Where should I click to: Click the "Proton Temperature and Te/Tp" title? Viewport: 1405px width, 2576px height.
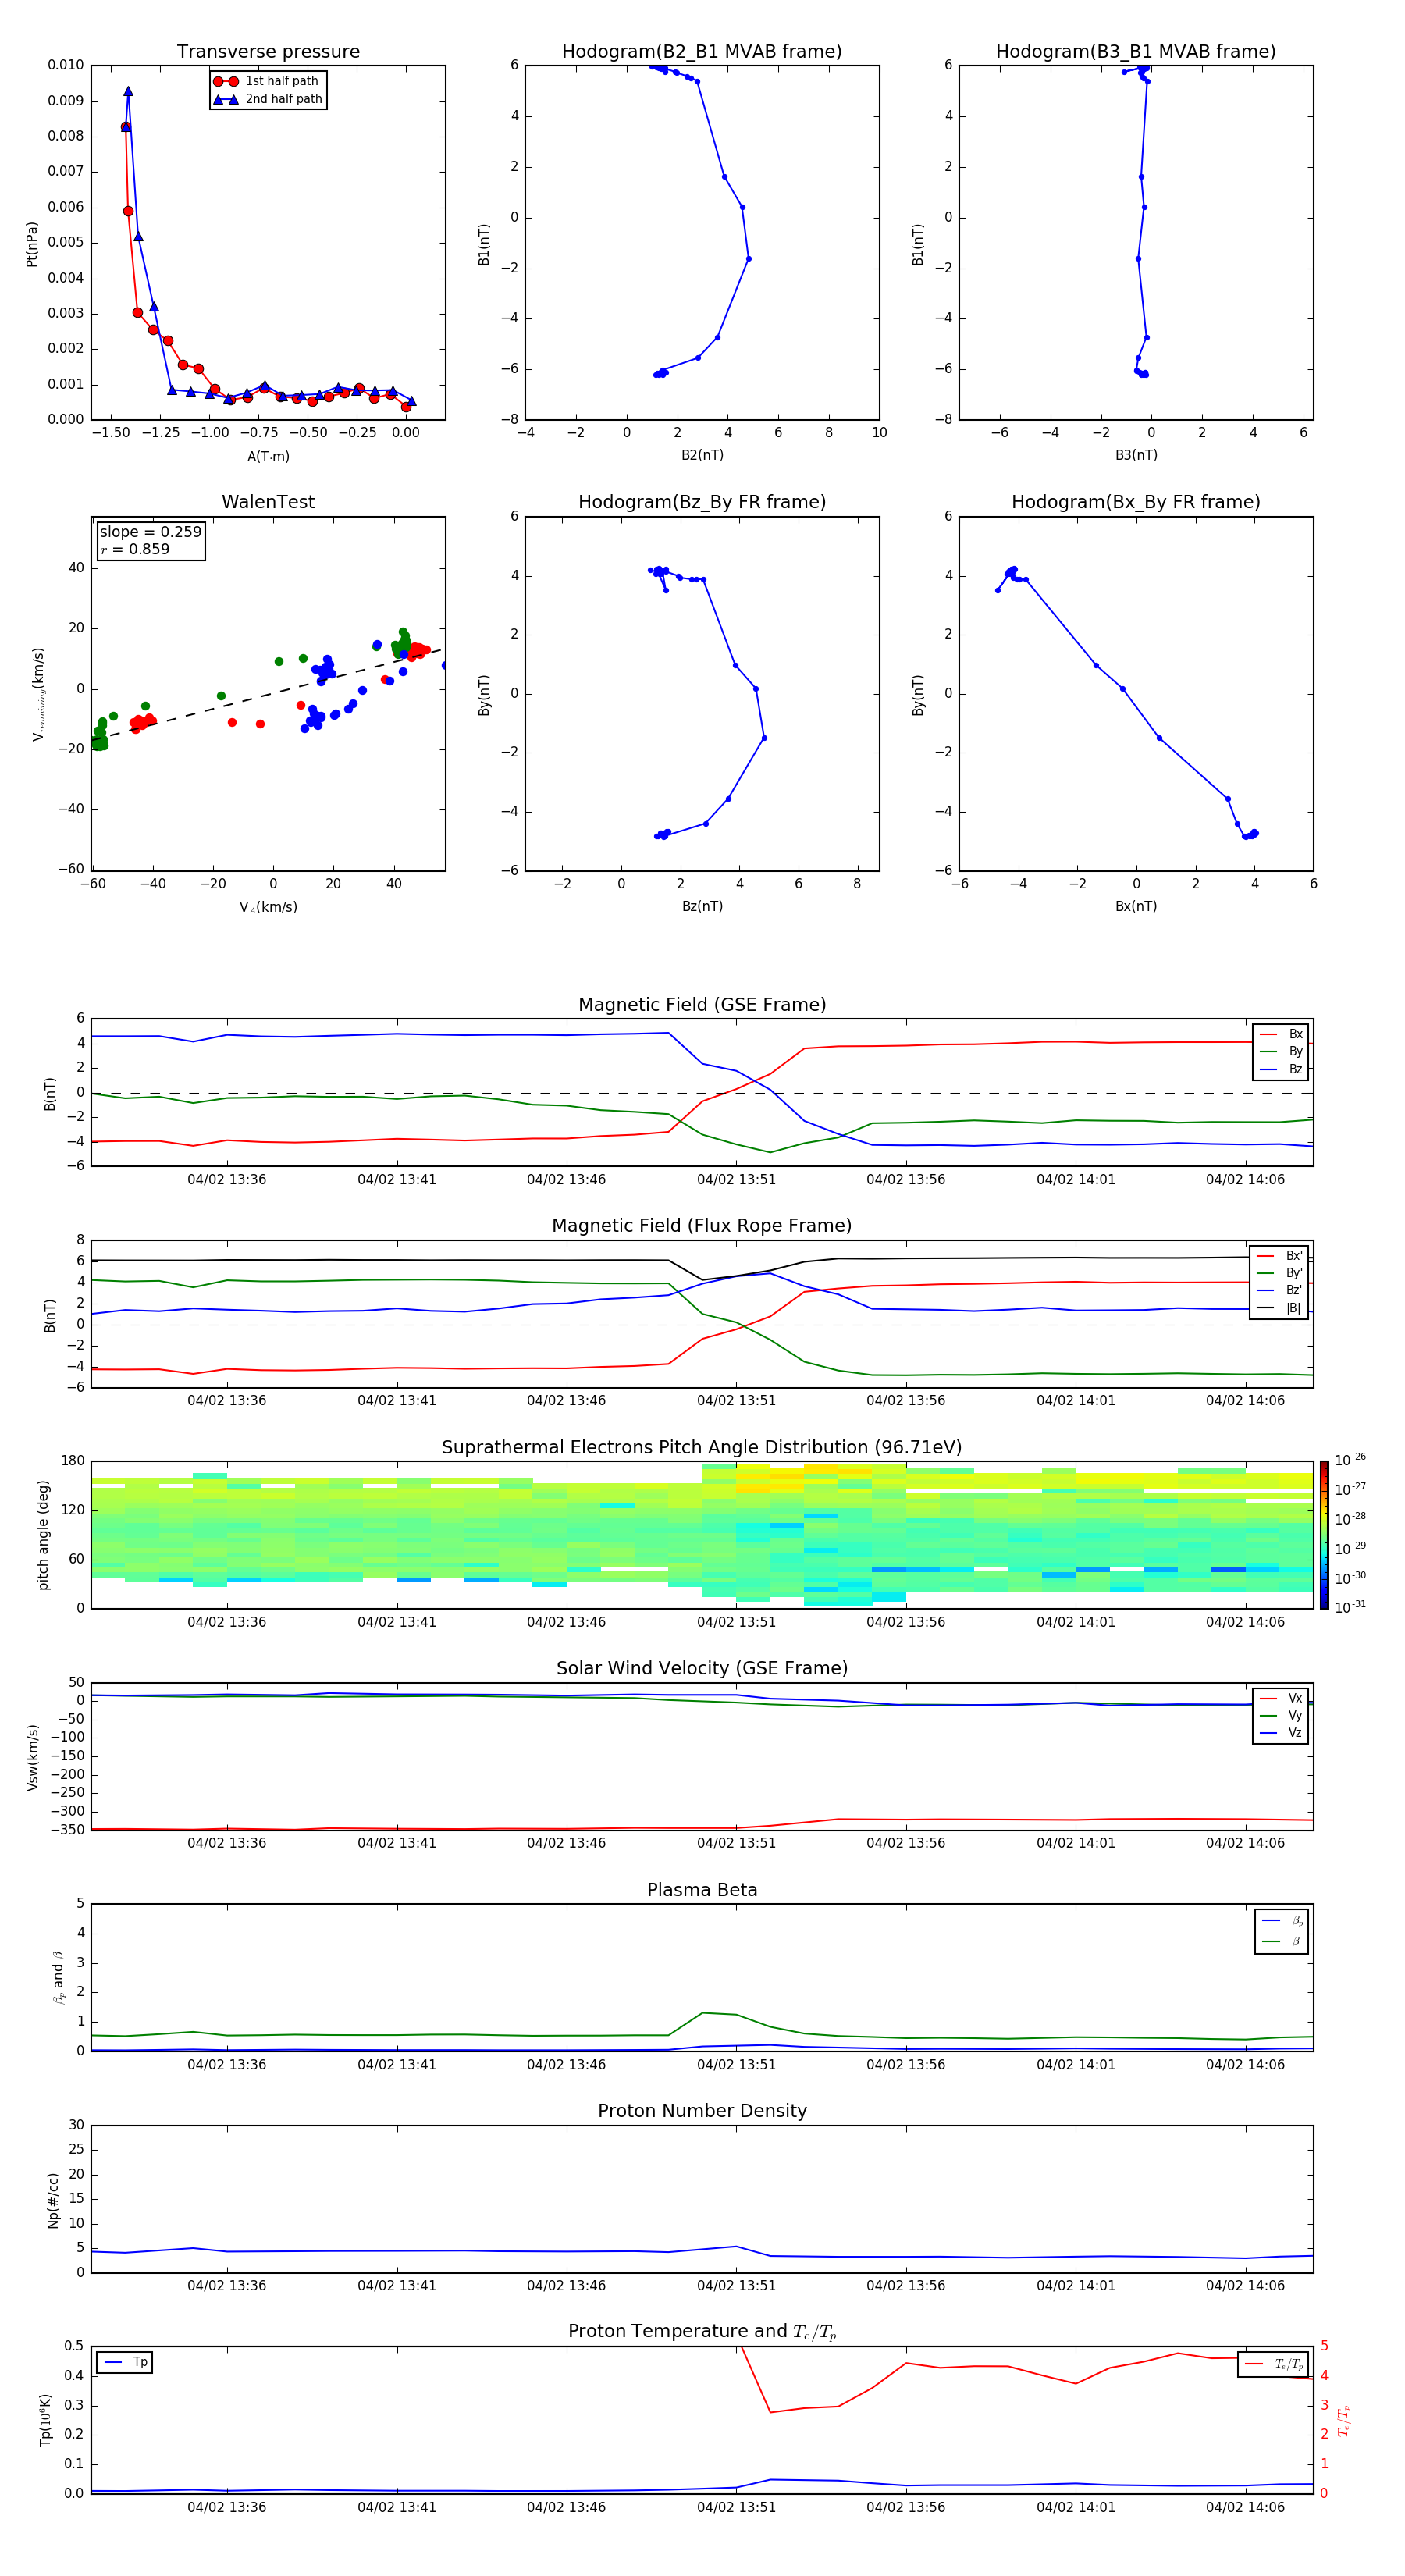click(702, 2332)
